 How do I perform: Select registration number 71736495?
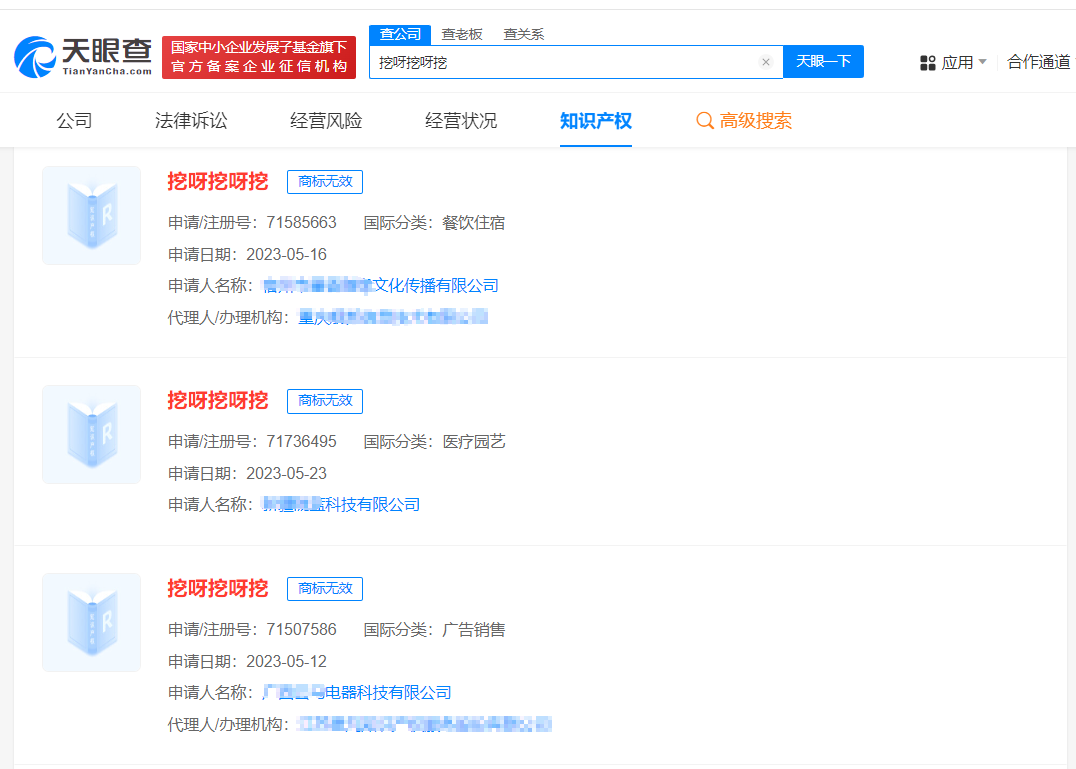[302, 442]
